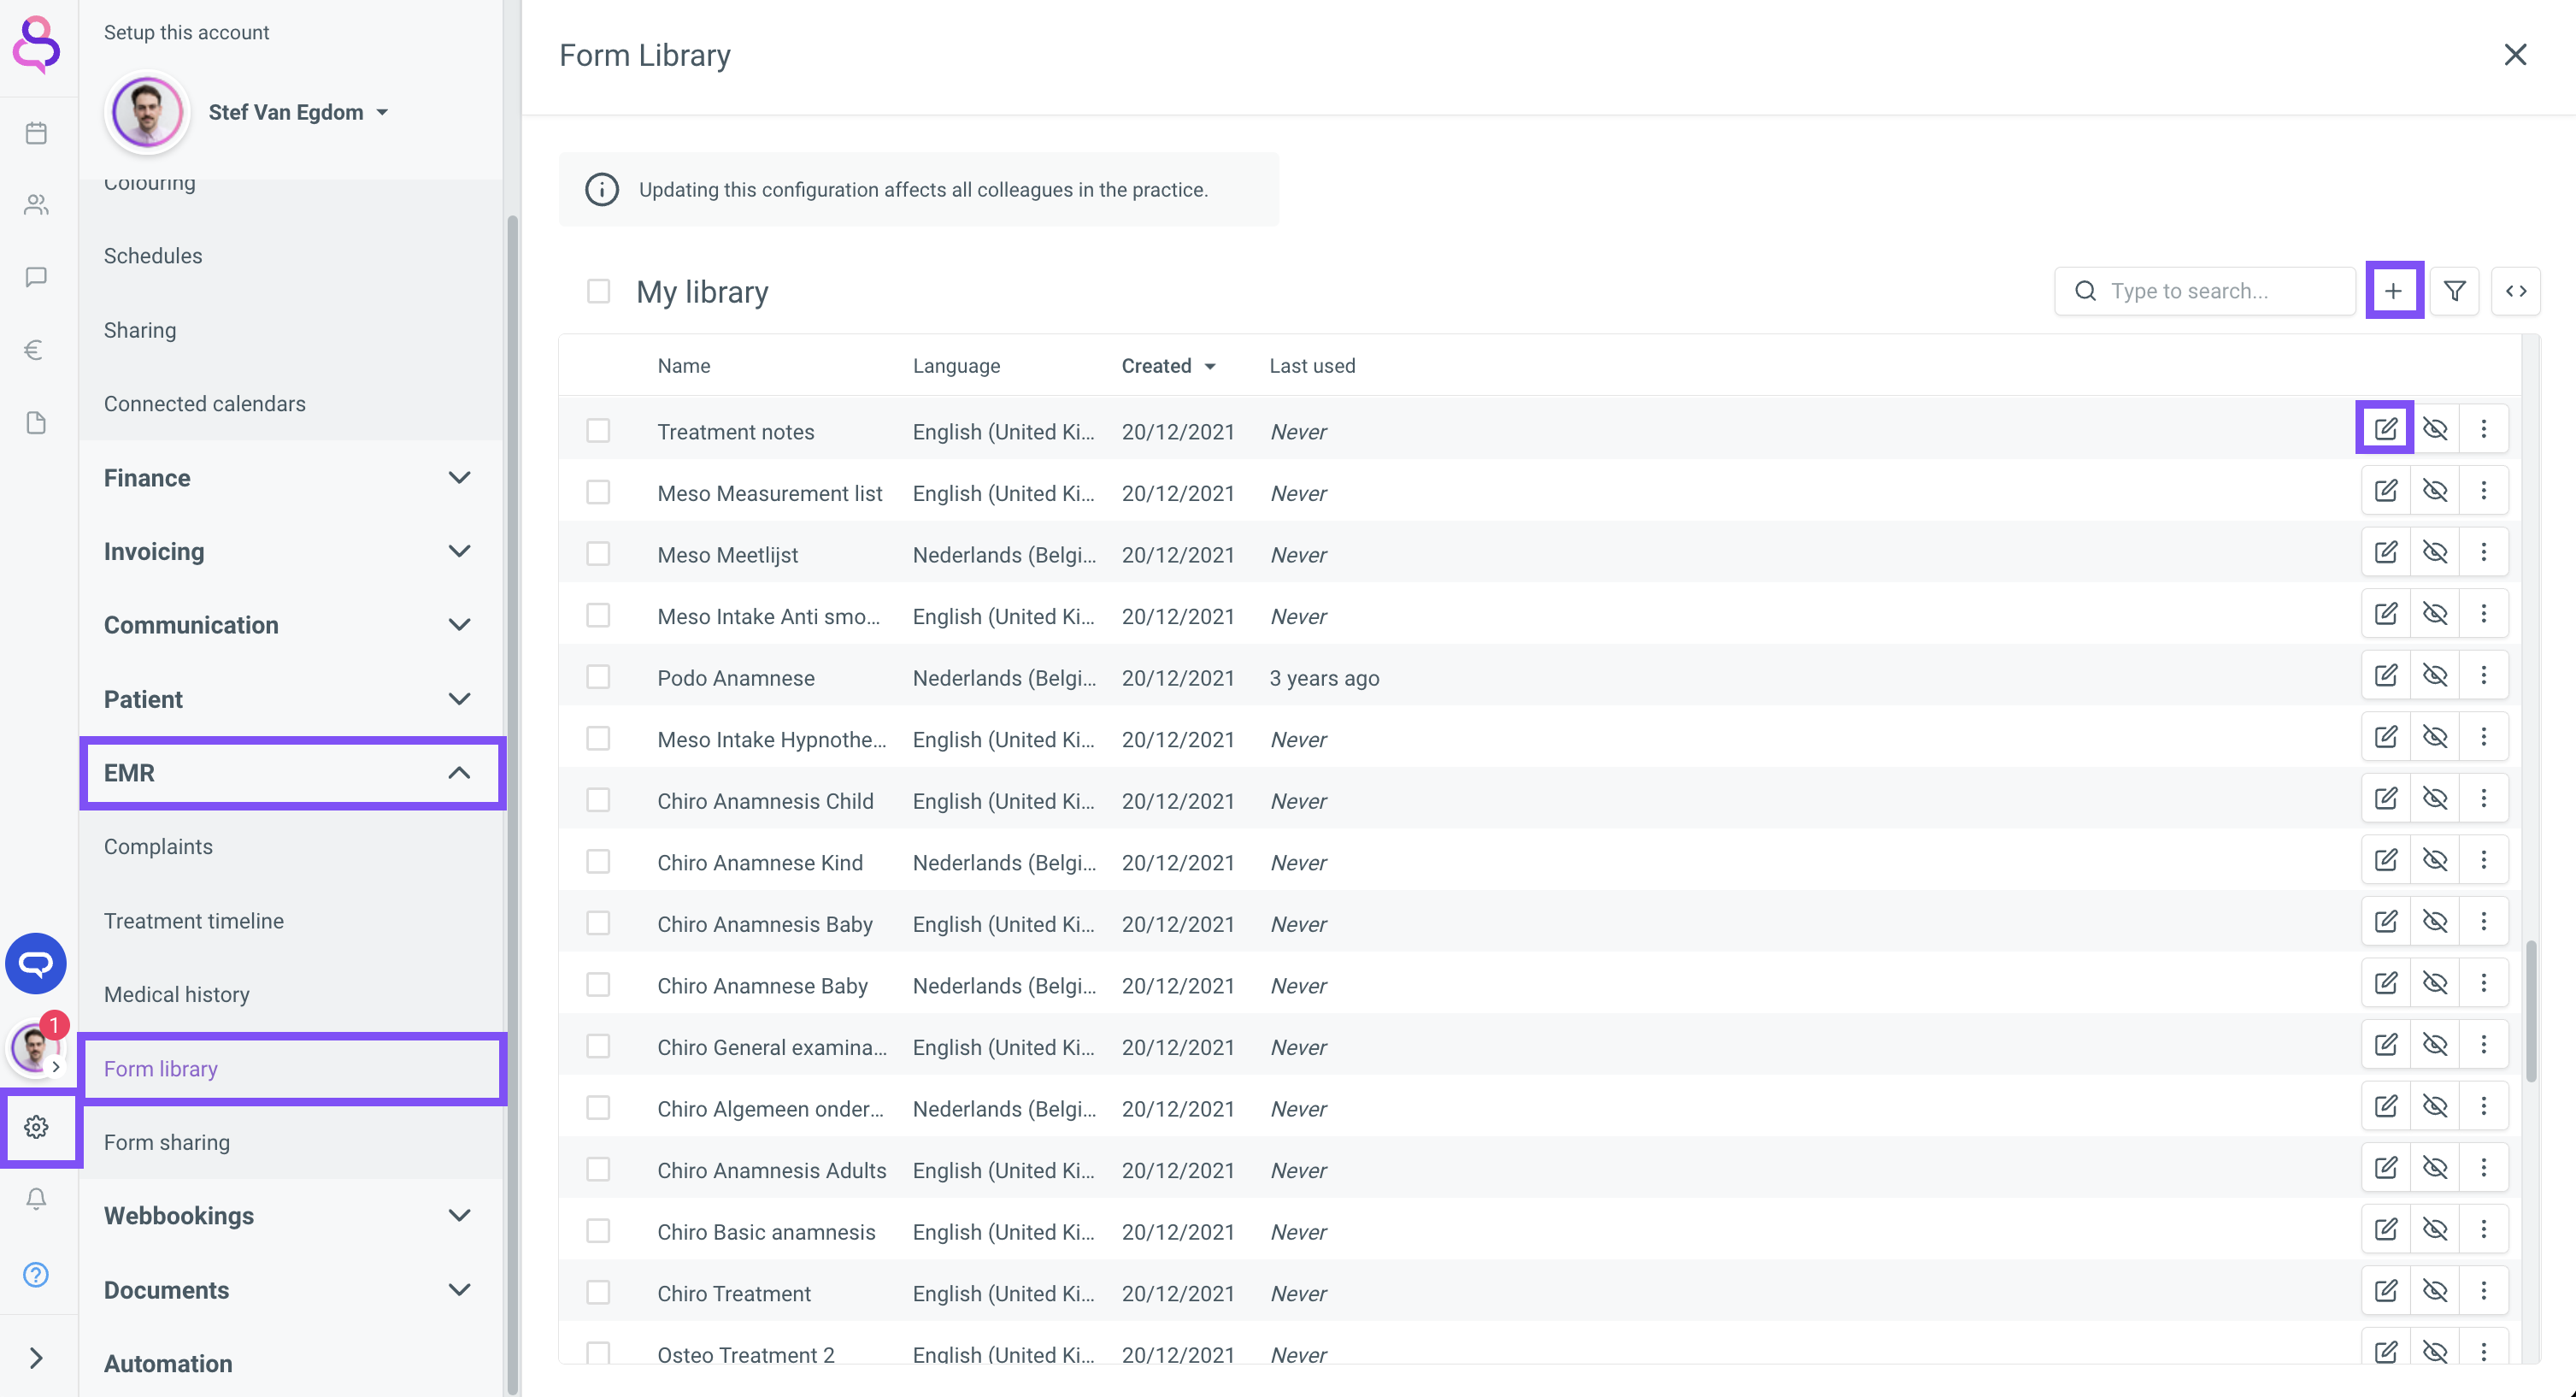2576x1397 pixels.
Task: Expand the Communication settings section
Action: [290, 625]
